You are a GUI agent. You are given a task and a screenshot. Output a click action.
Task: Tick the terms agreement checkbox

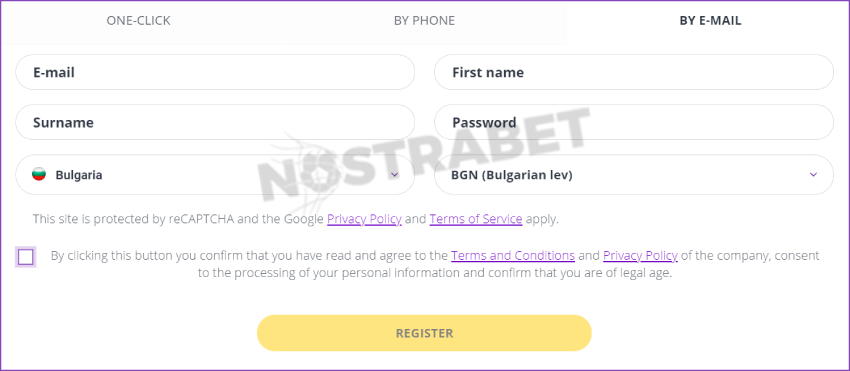(x=25, y=257)
